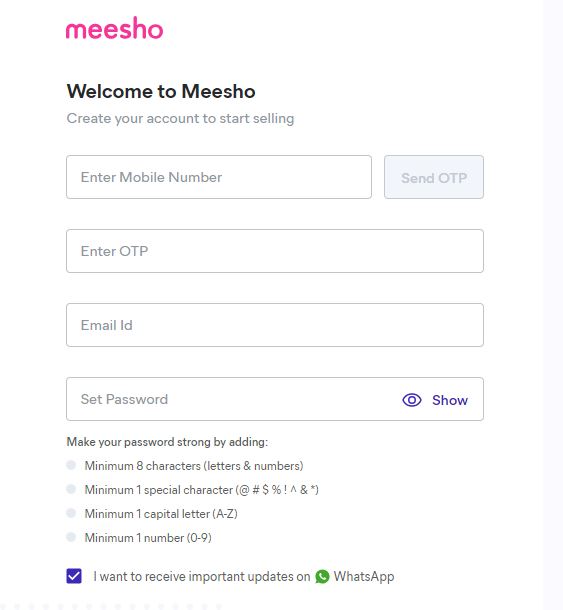563x610 pixels.
Task: Click the meesho logo
Action: tap(114, 28)
